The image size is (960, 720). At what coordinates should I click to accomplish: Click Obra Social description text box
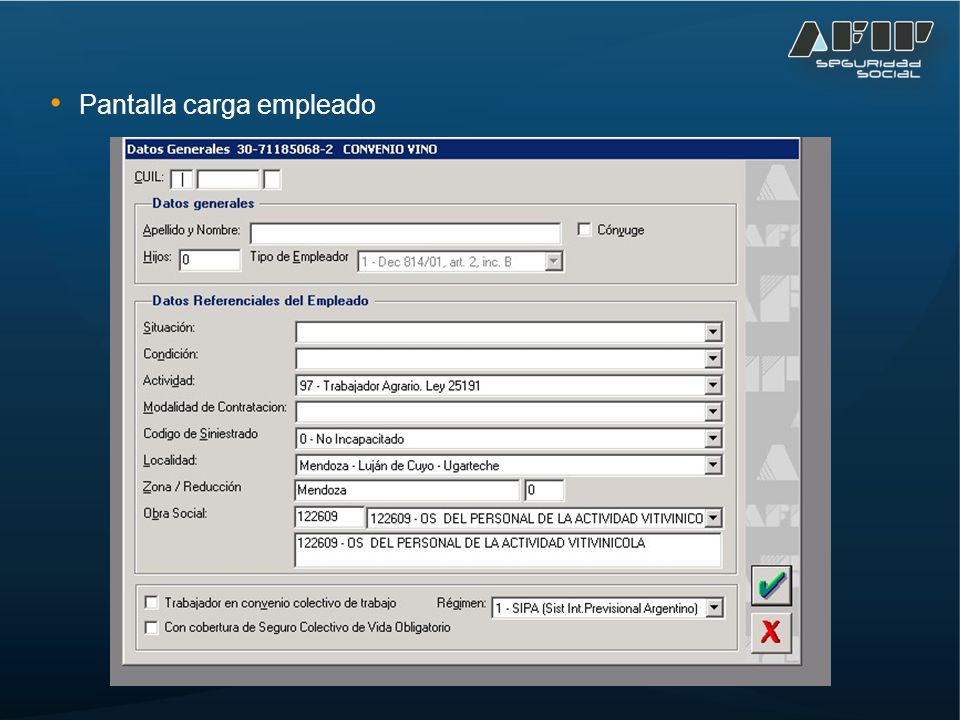[x=508, y=550]
